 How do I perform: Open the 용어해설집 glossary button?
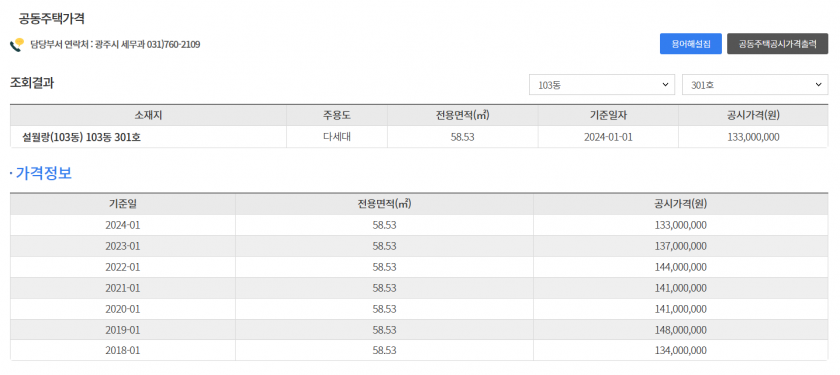pyautogui.click(x=691, y=44)
